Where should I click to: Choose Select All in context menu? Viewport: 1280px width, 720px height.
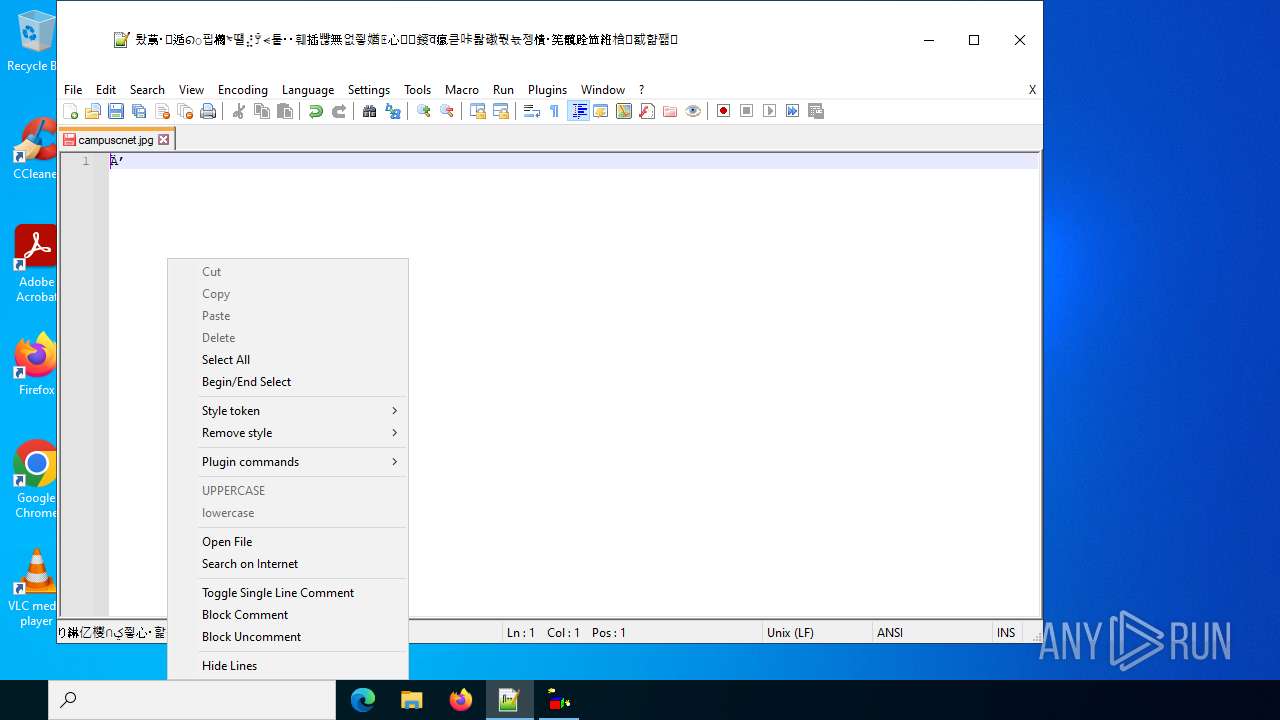(288, 360)
